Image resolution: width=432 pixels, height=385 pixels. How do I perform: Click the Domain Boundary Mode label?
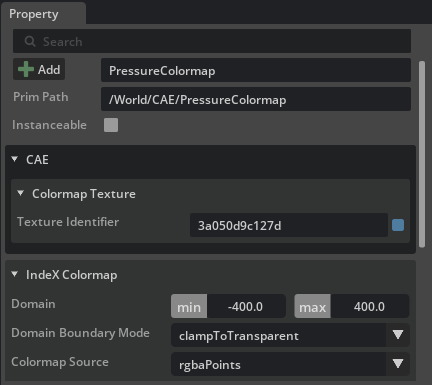(80, 333)
